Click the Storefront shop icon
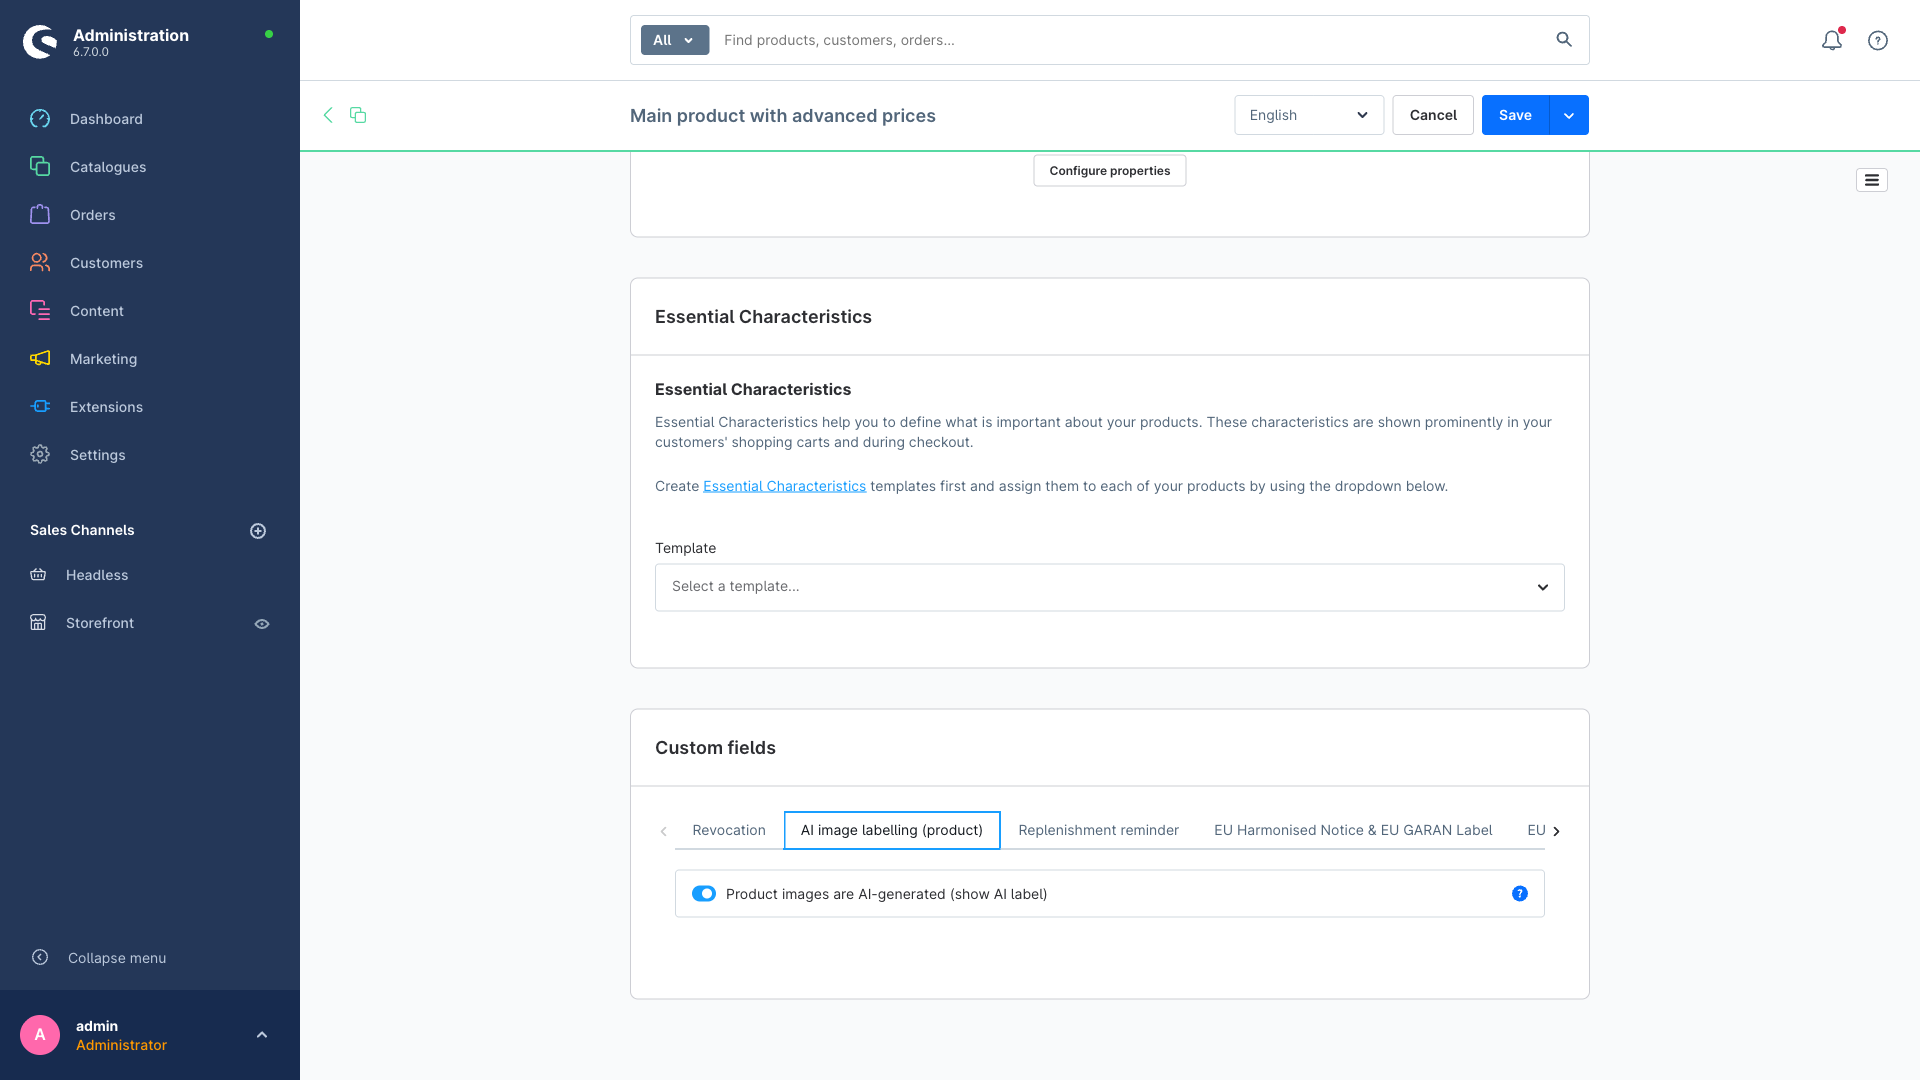Viewport: 1920px width, 1080px height. pyautogui.click(x=38, y=623)
